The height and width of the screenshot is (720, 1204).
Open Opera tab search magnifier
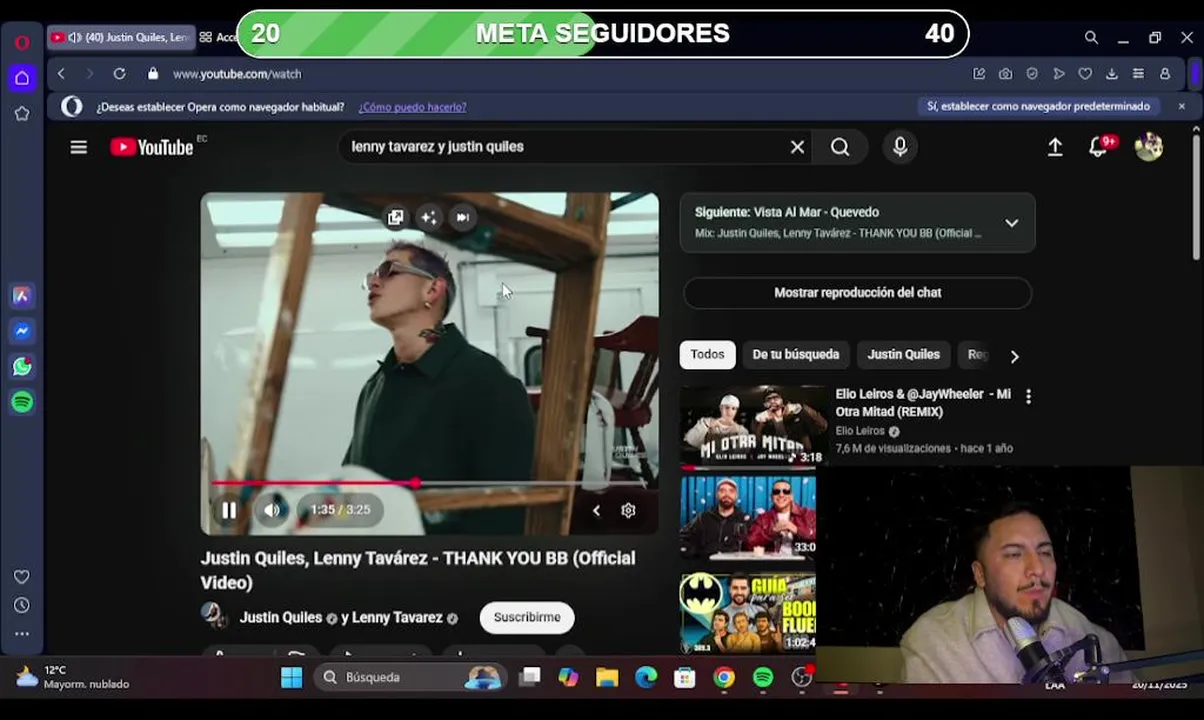1091,38
